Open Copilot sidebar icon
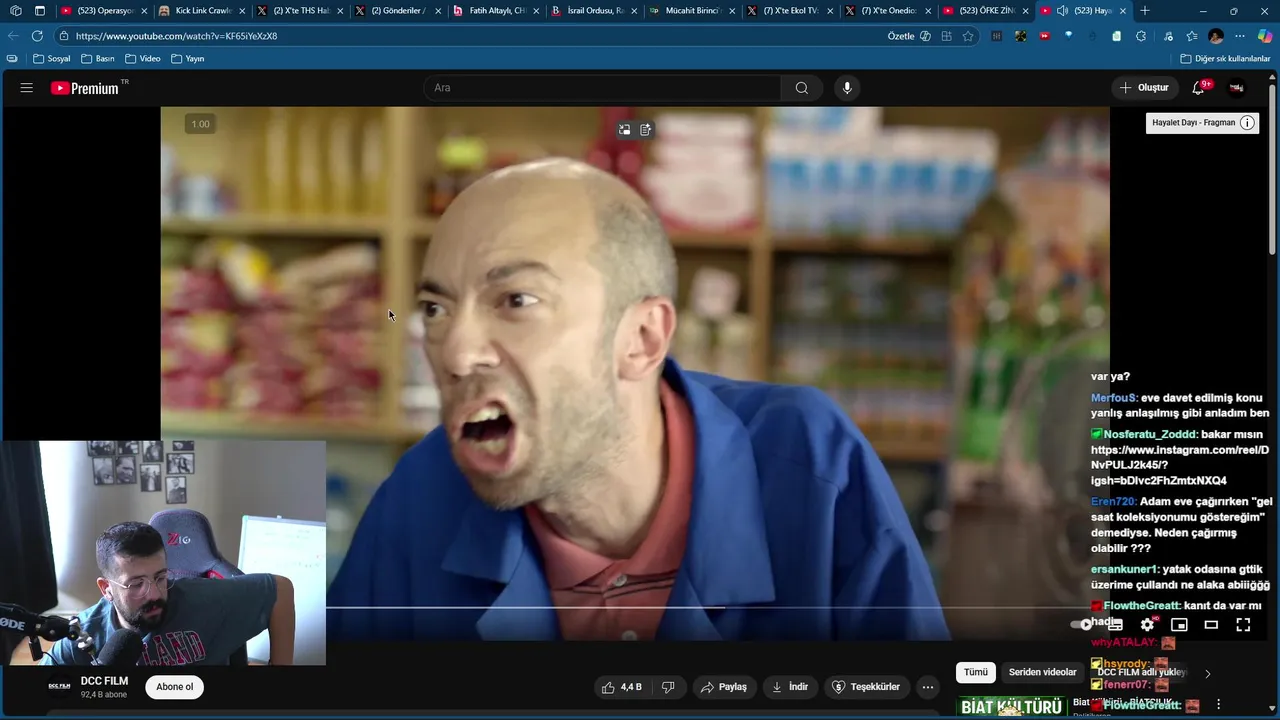 pyautogui.click(x=1265, y=36)
